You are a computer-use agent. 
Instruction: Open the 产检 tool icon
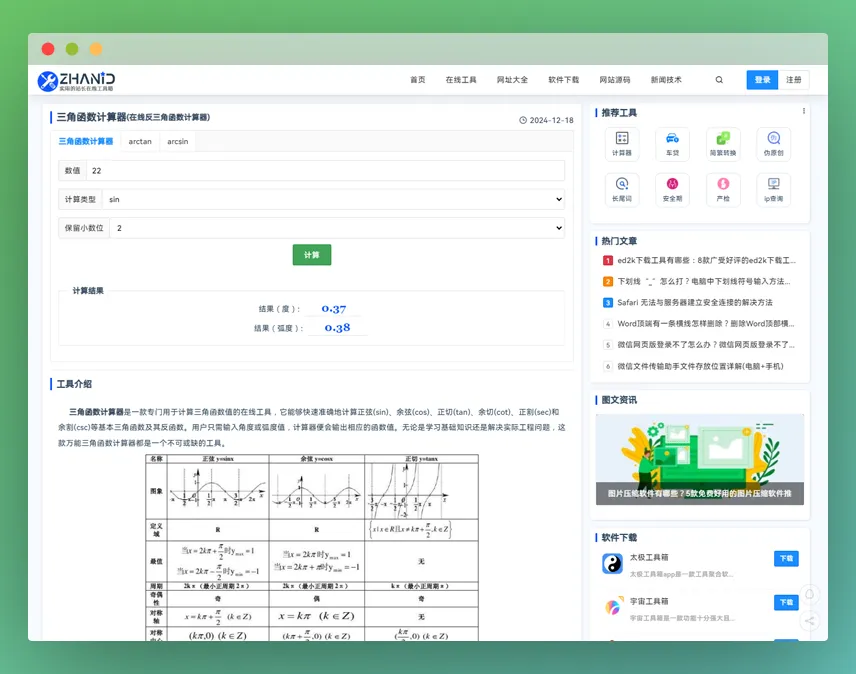[722, 190]
